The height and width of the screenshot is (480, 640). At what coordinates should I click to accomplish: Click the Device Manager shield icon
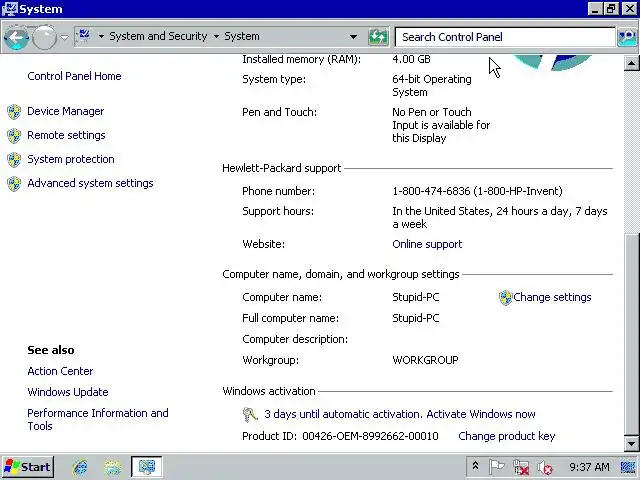(14, 111)
